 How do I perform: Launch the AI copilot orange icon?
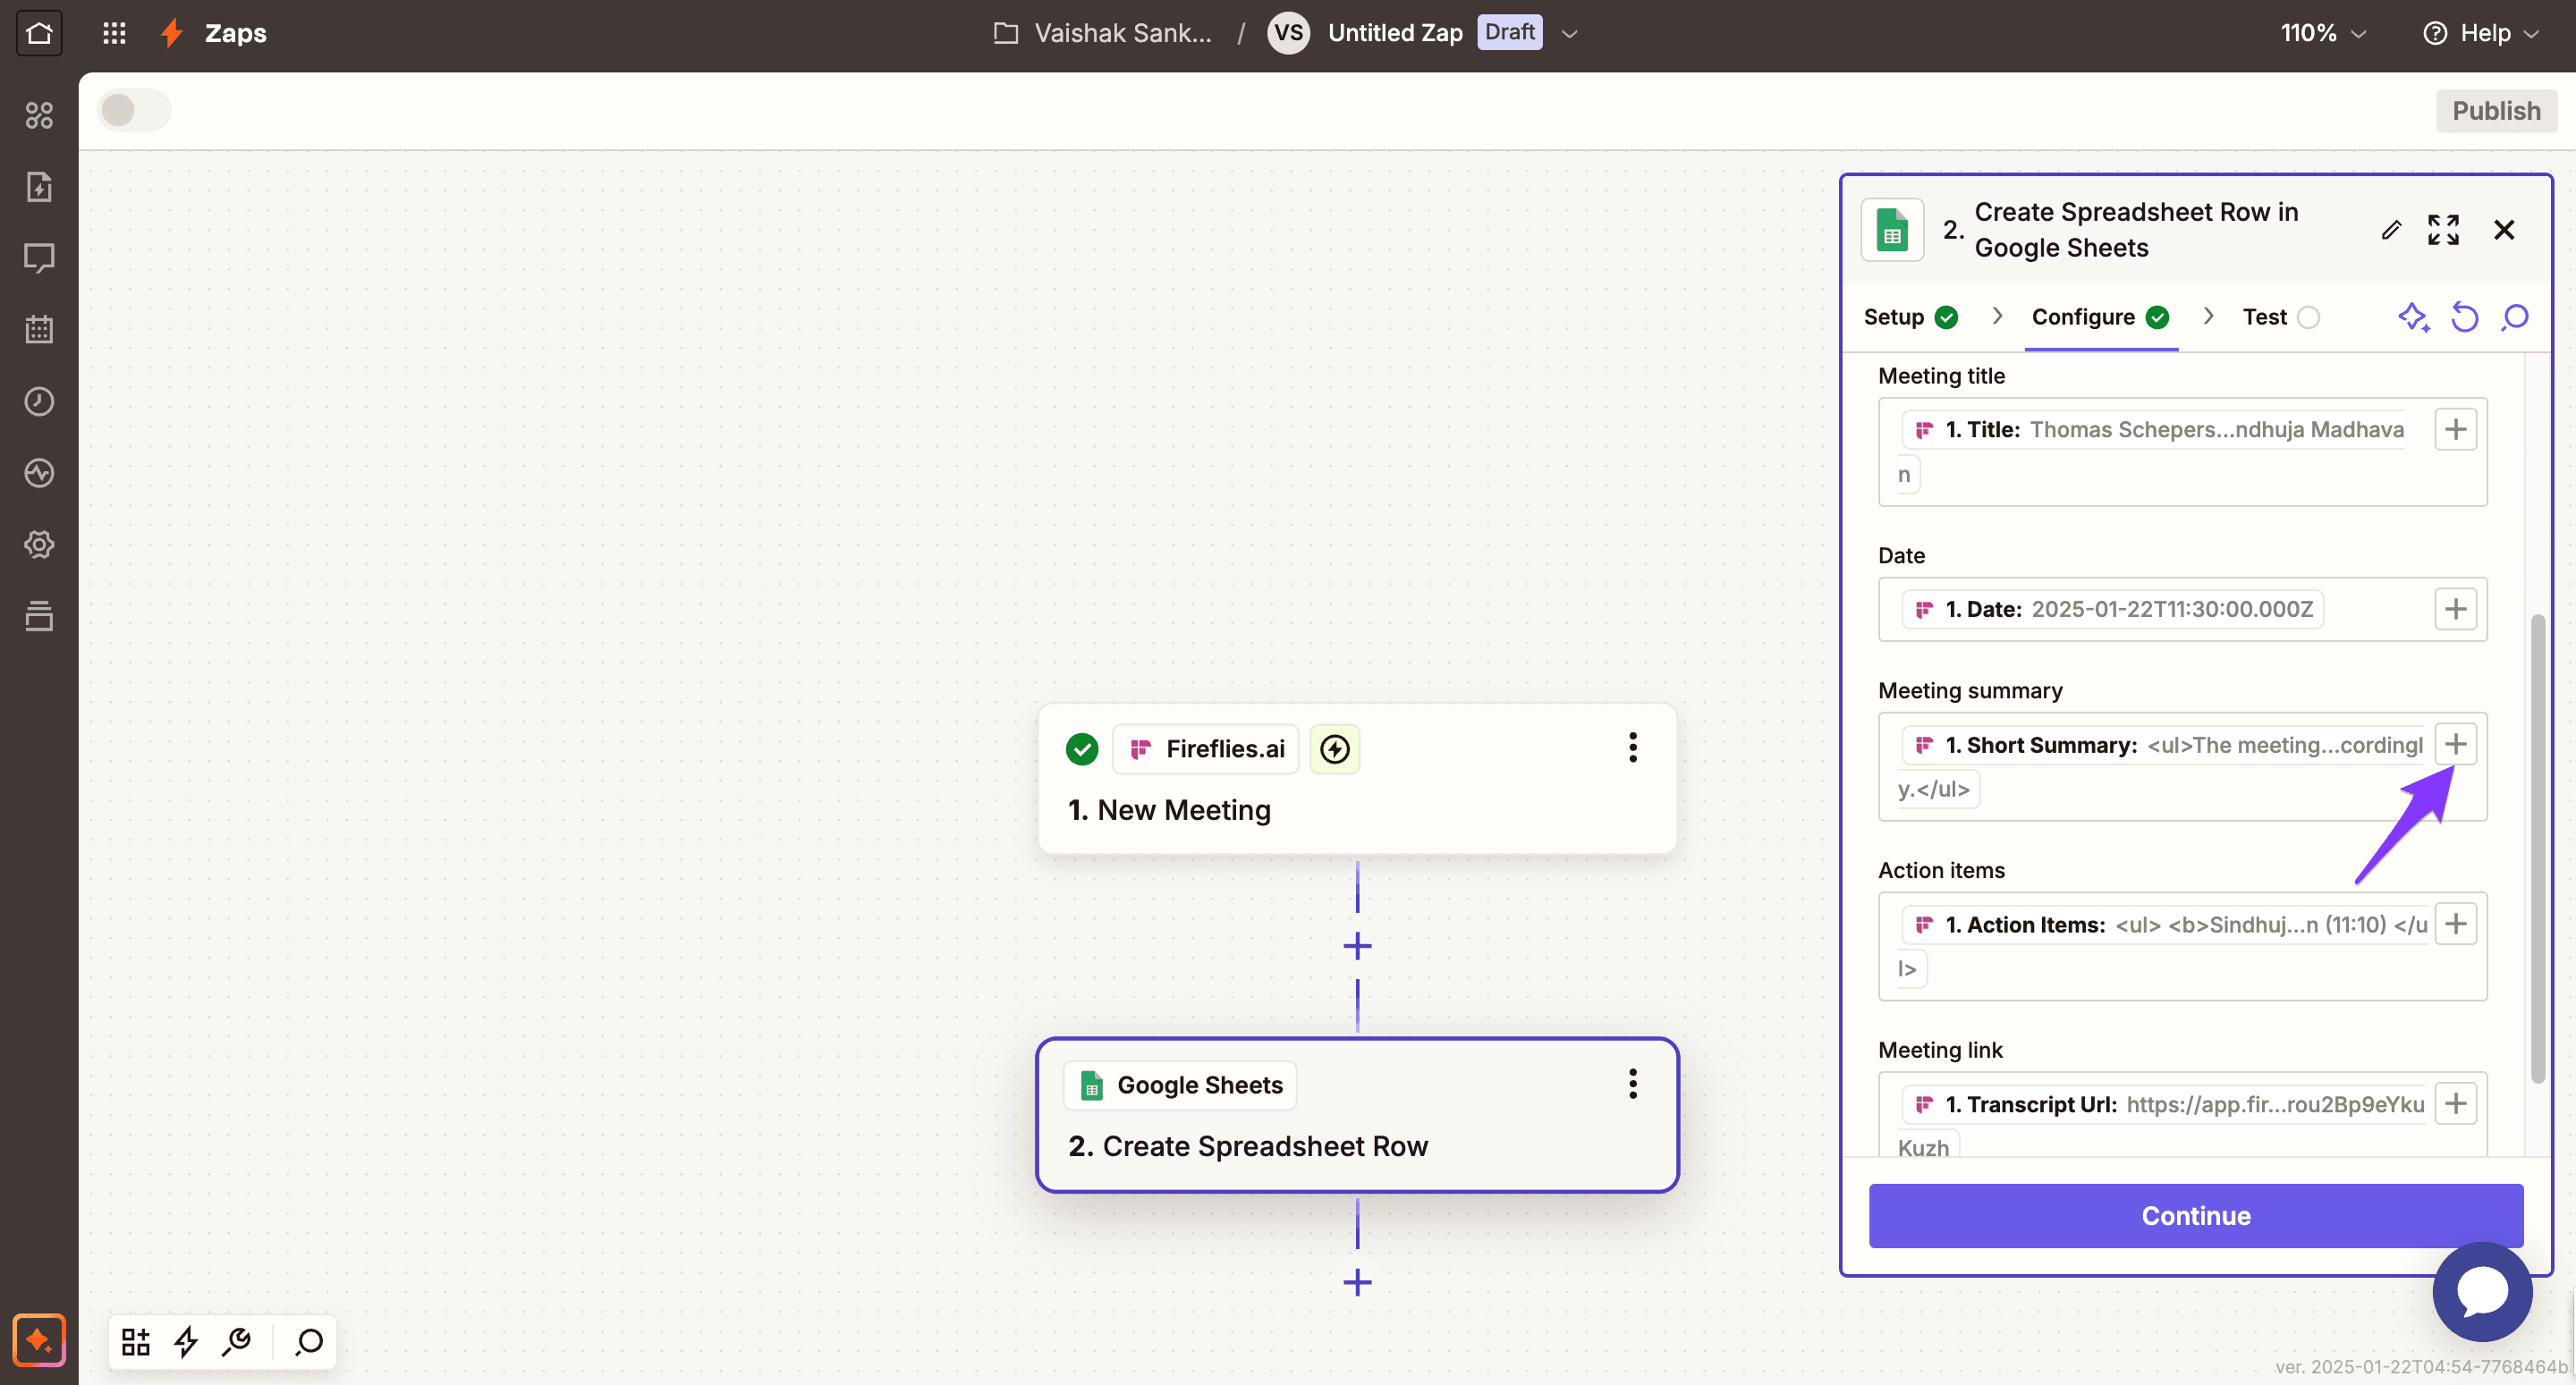(x=39, y=1339)
